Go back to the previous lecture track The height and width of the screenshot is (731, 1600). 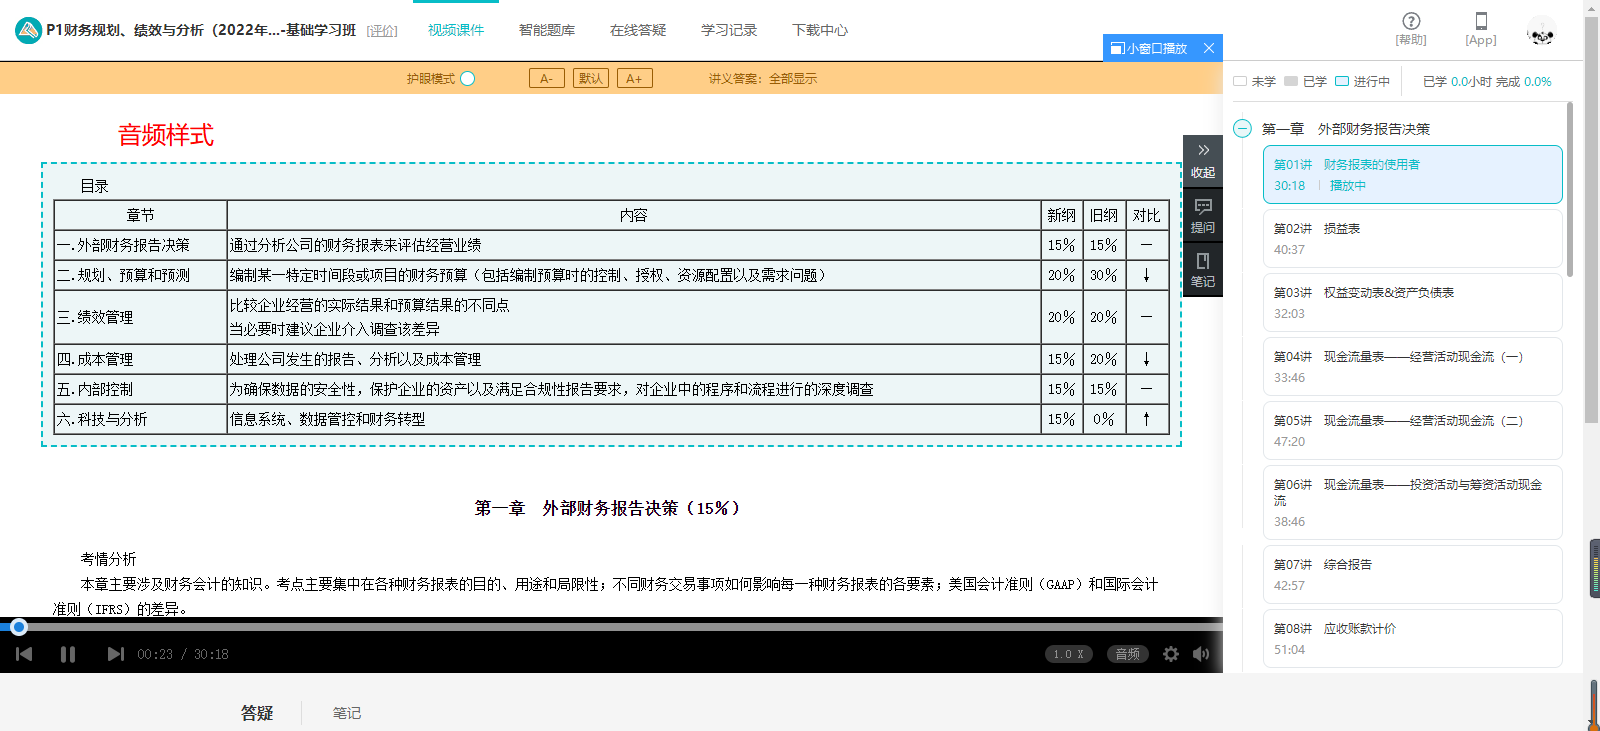[x=25, y=654]
